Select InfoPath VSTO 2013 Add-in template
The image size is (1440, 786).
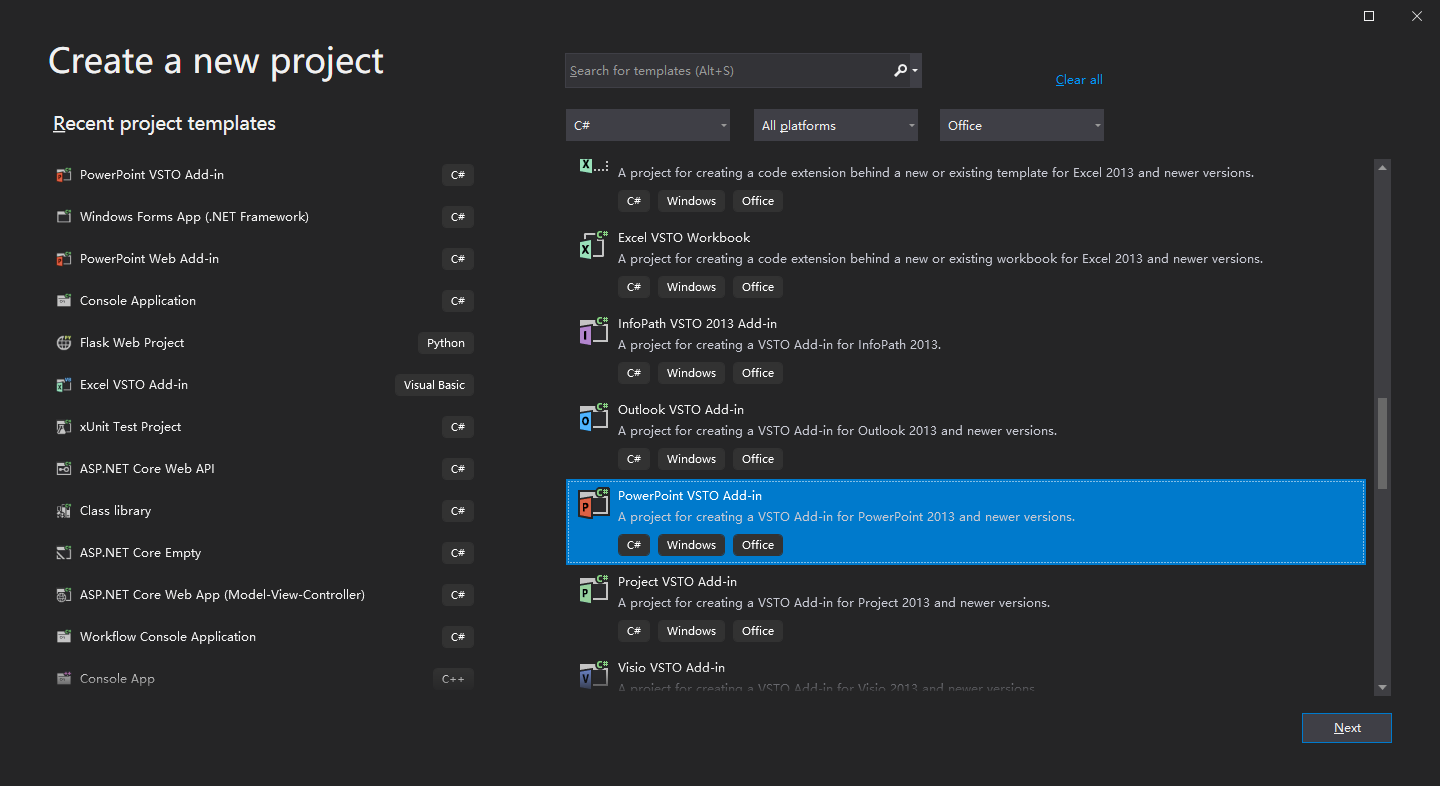(x=966, y=349)
